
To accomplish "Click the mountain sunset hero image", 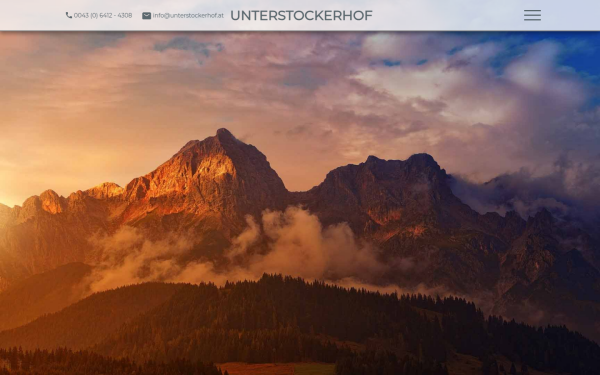I will click(300, 203).
